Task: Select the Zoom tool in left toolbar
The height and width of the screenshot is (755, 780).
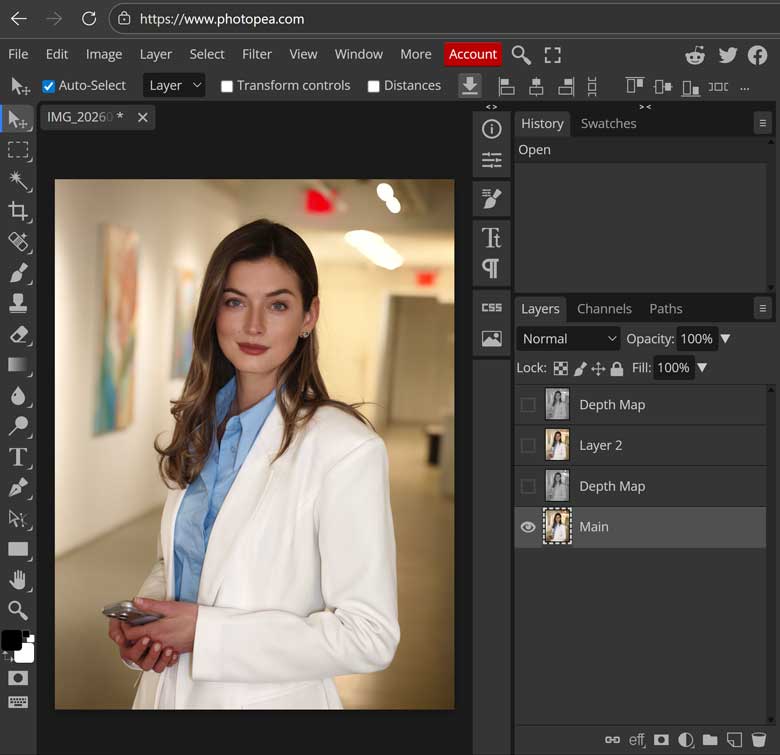Action: point(18,610)
